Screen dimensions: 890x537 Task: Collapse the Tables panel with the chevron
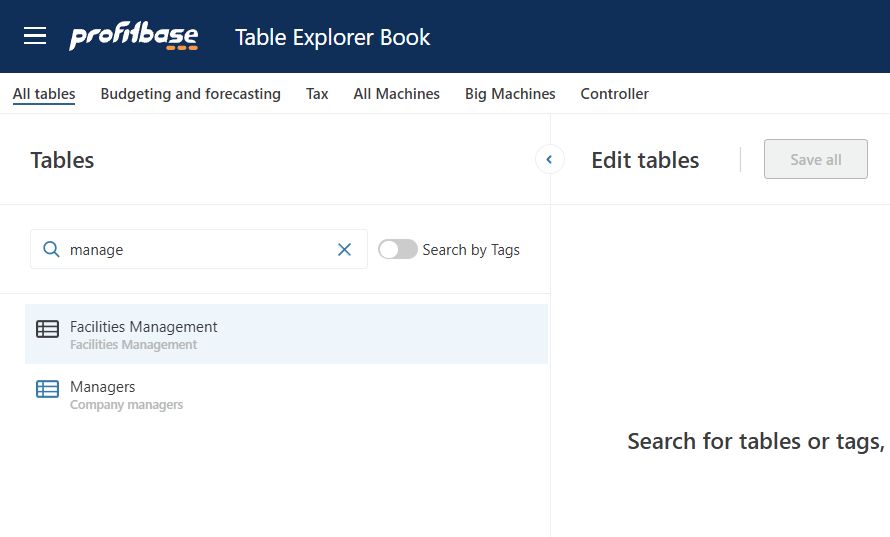pyautogui.click(x=549, y=160)
